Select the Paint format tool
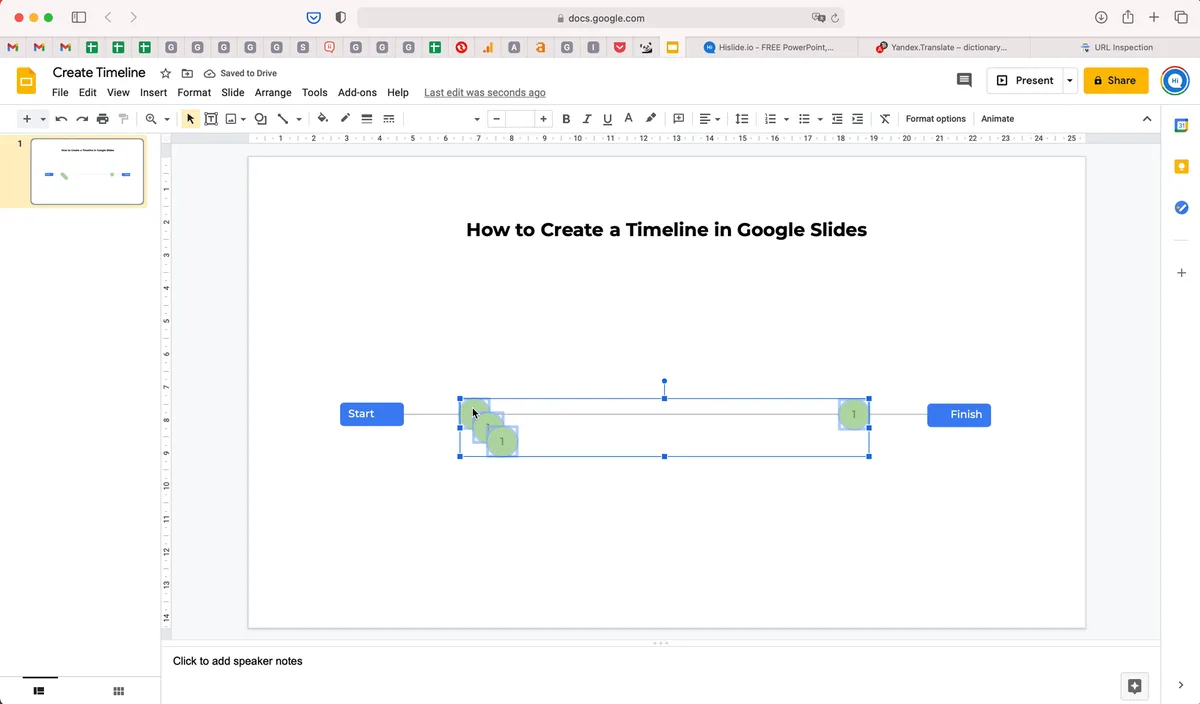 (124, 119)
